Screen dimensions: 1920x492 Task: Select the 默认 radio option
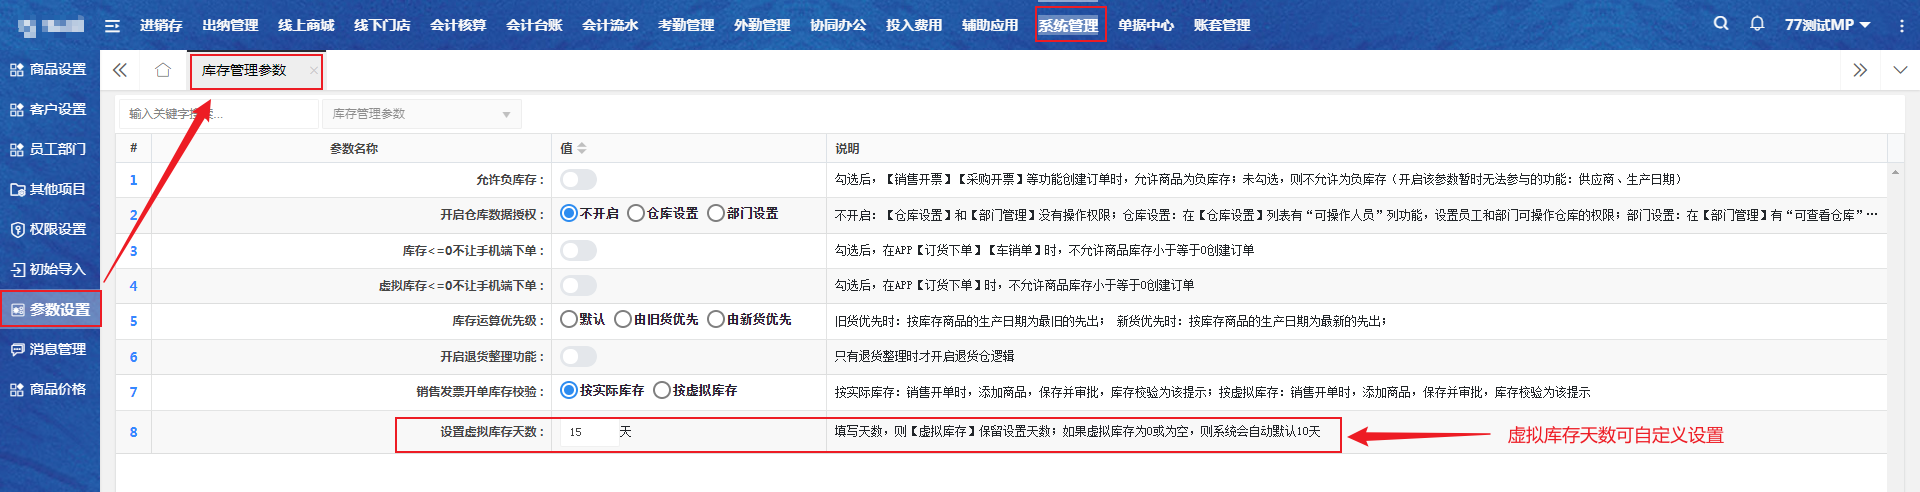pyautogui.click(x=569, y=319)
